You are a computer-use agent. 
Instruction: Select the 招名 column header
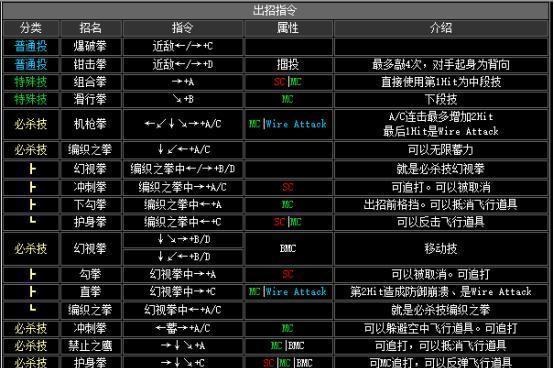pyautogui.click(x=91, y=28)
